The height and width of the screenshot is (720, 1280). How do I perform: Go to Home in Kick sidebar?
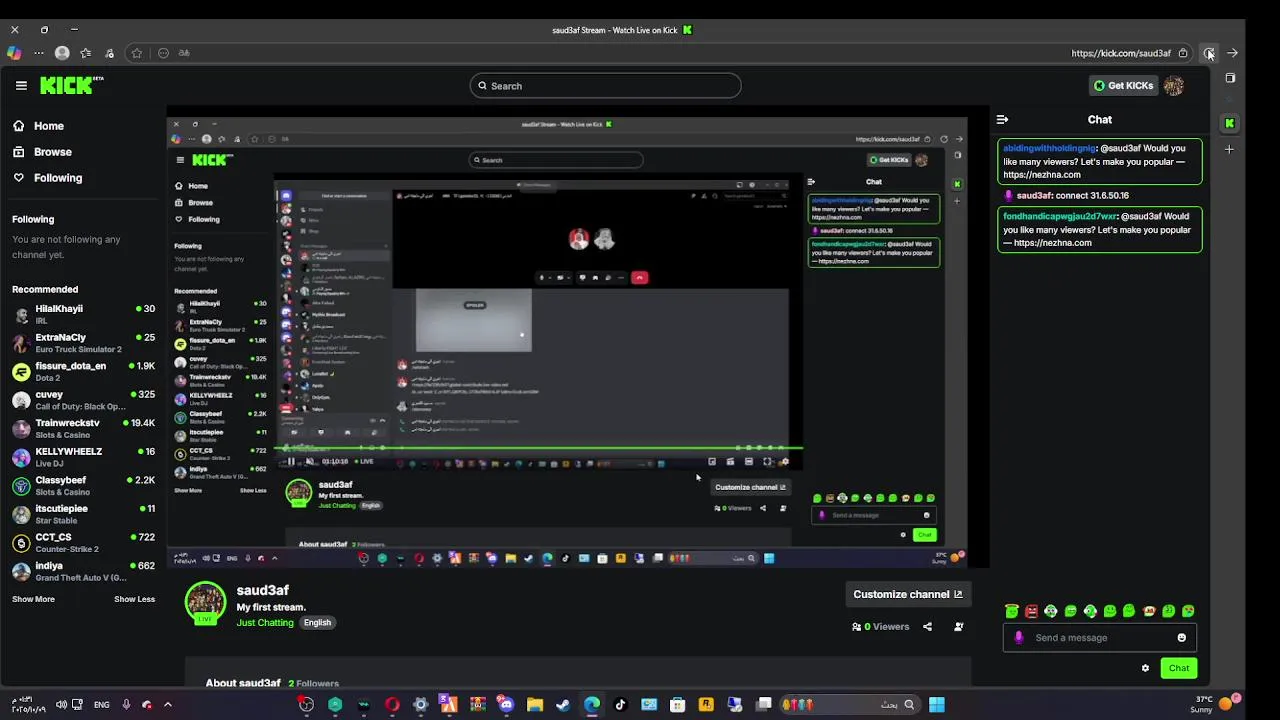(38, 126)
